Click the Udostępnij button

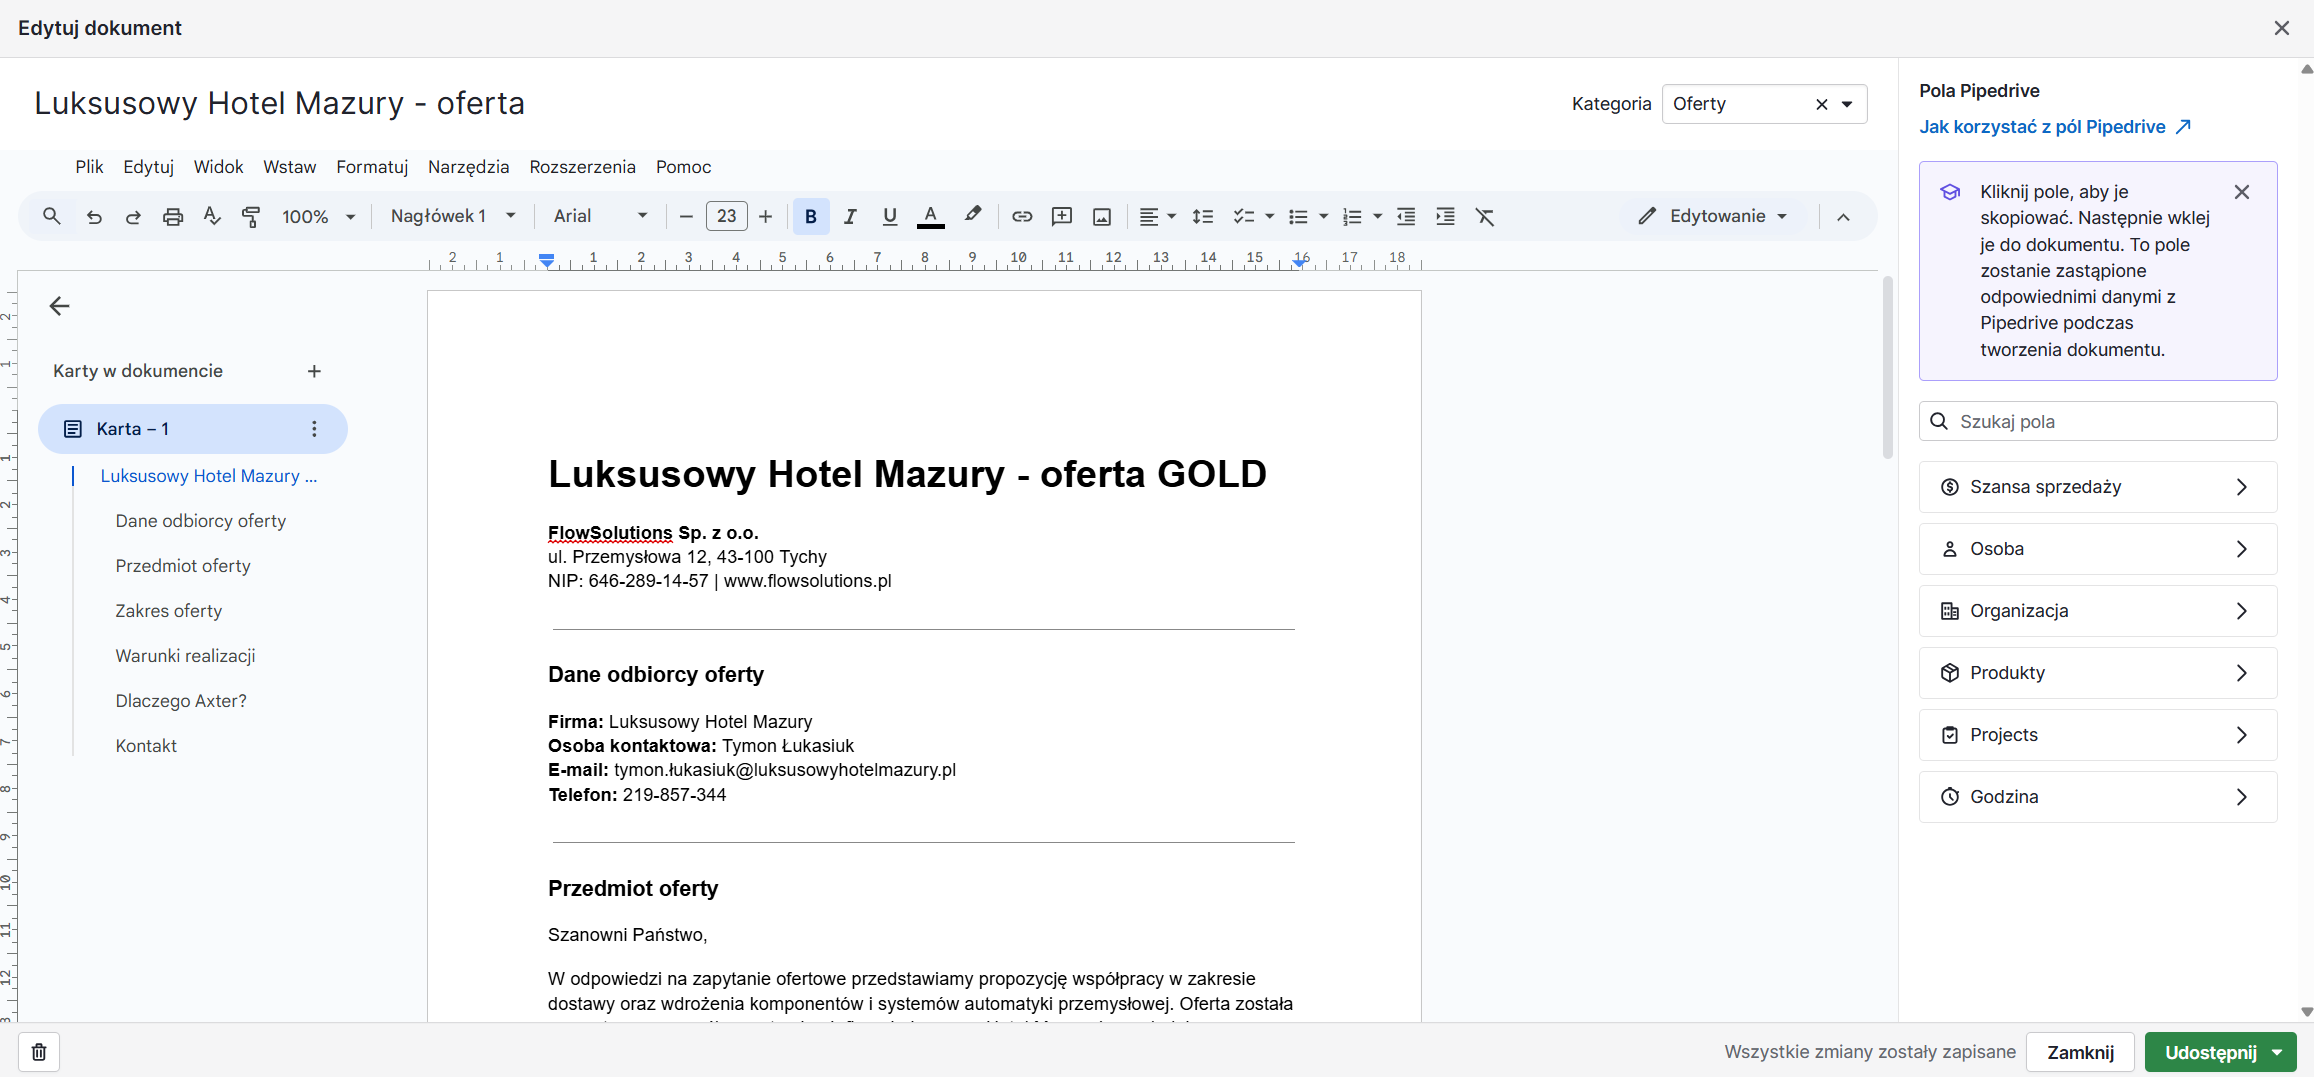click(x=2221, y=1052)
